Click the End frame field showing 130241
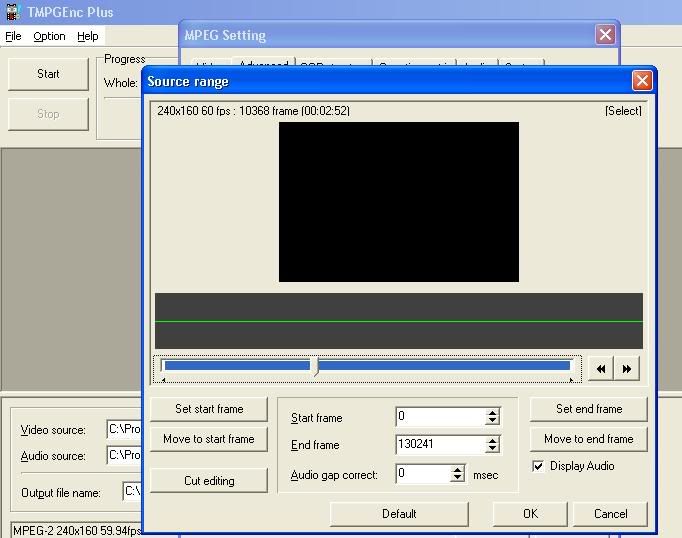 441,444
